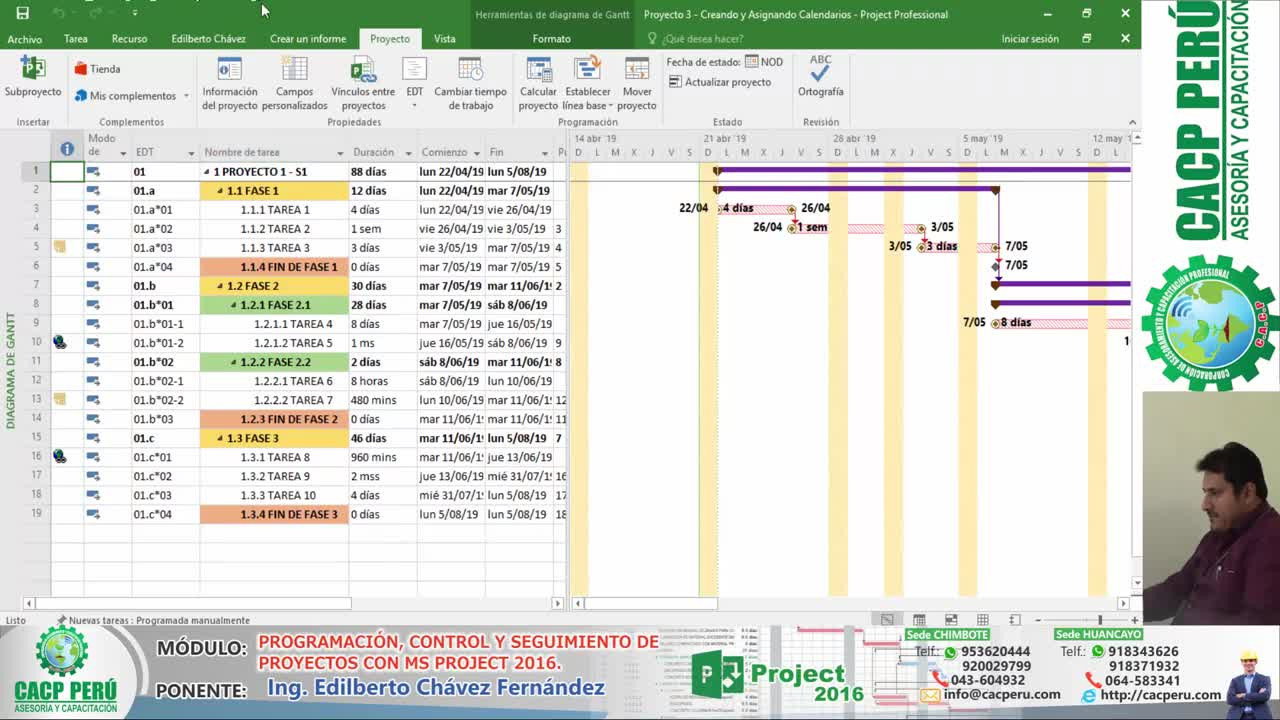Open Duración column filter dropdown
This screenshot has height=720, width=1280.
[408, 153]
